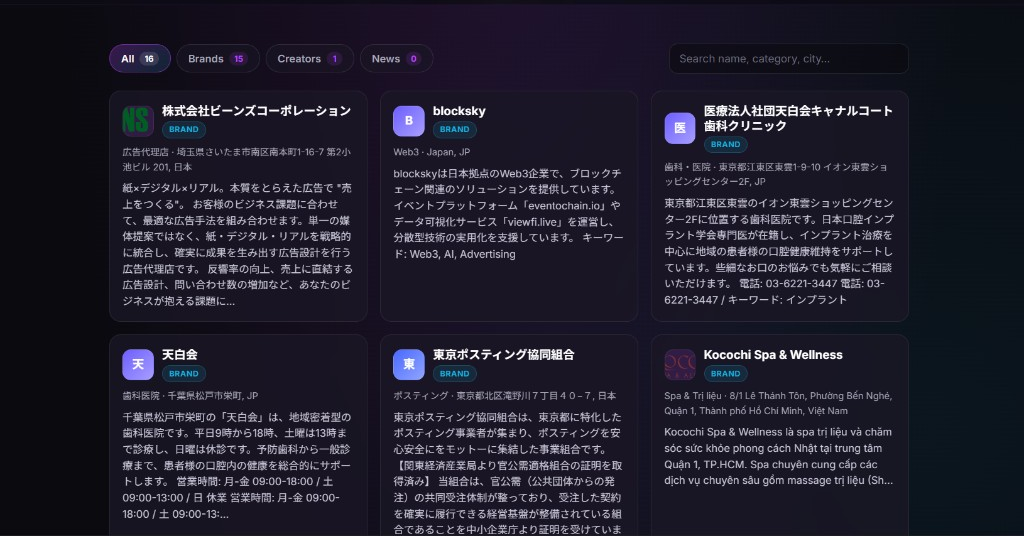Select the All filter tab
The width and height of the screenshot is (1024, 536).
[140, 59]
